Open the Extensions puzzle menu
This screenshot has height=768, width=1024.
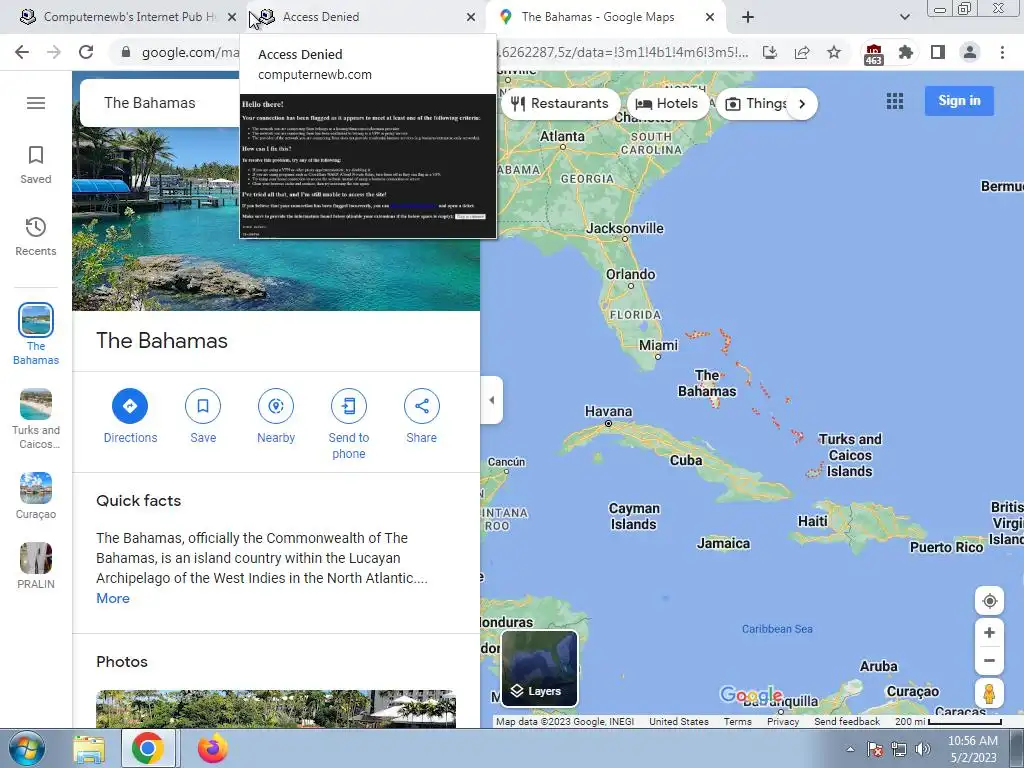click(x=905, y=52)
